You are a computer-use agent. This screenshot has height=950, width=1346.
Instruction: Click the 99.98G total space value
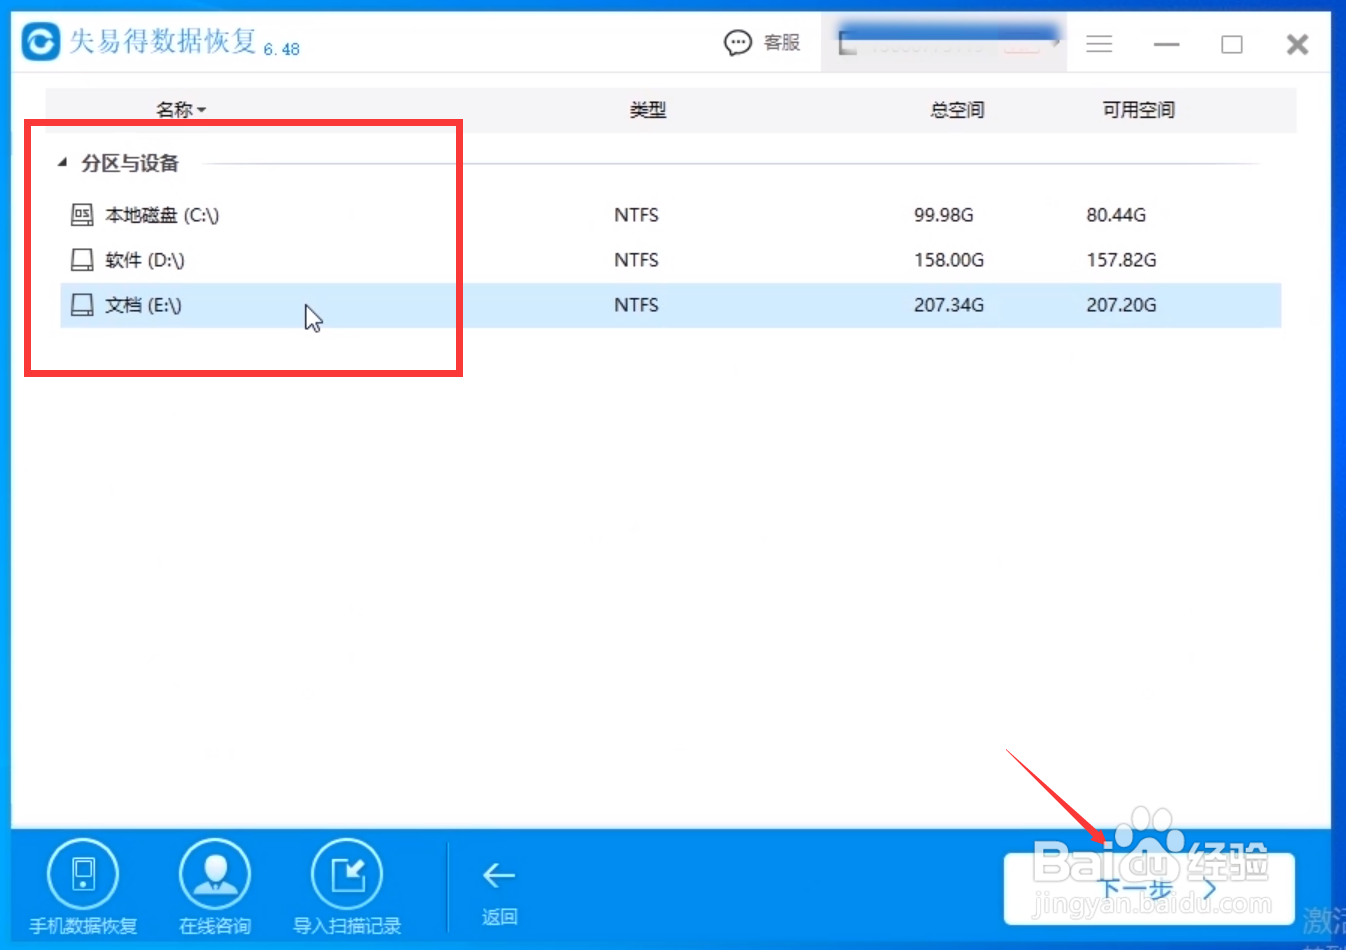click(943, 215)
